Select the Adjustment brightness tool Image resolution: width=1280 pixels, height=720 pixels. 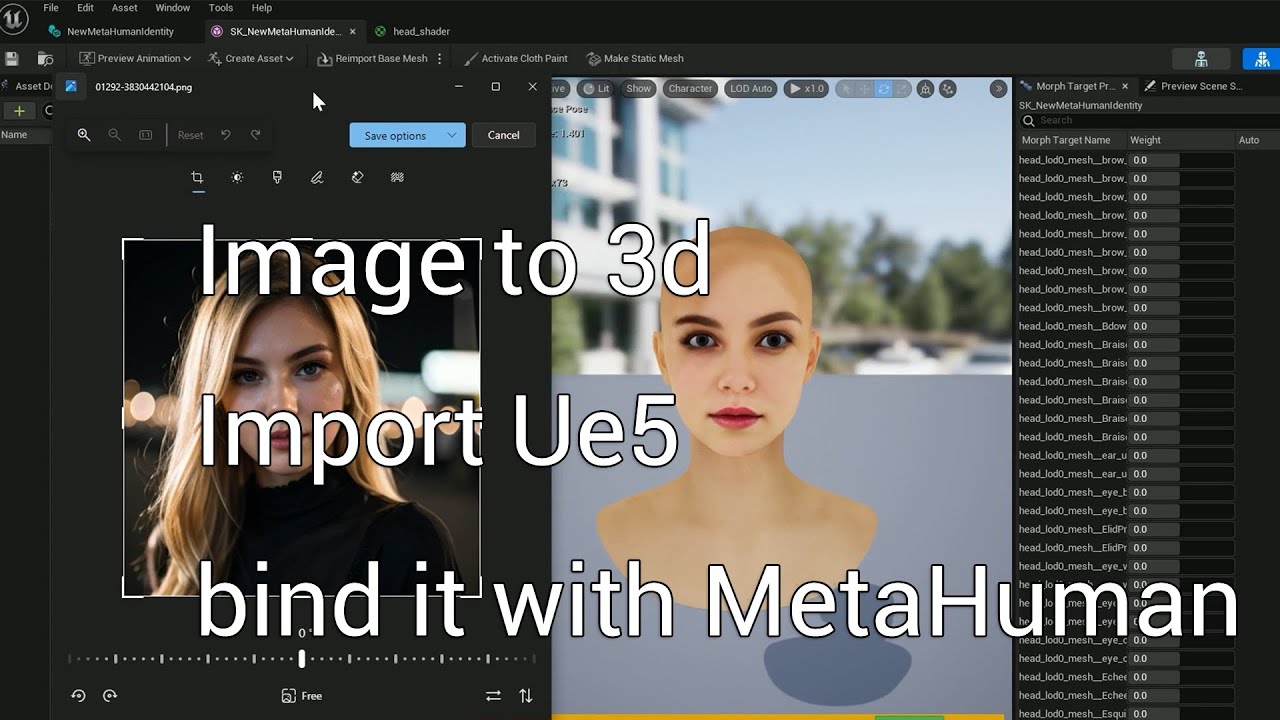click(x=237, y=177)
